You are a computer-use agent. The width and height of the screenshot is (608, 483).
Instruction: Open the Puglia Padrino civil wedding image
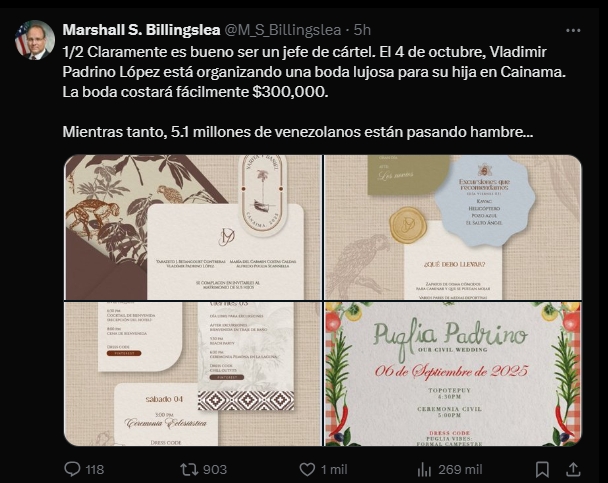tap(453, 374)
